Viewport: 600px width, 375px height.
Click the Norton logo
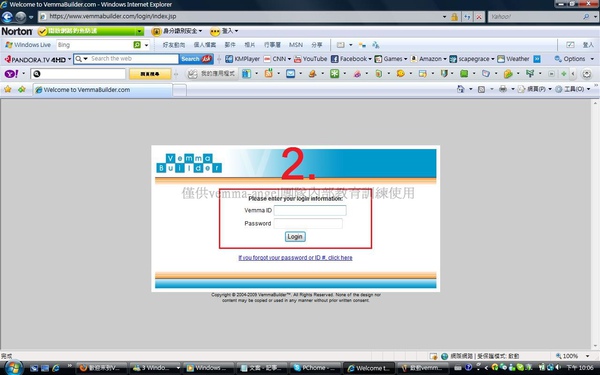17,31
